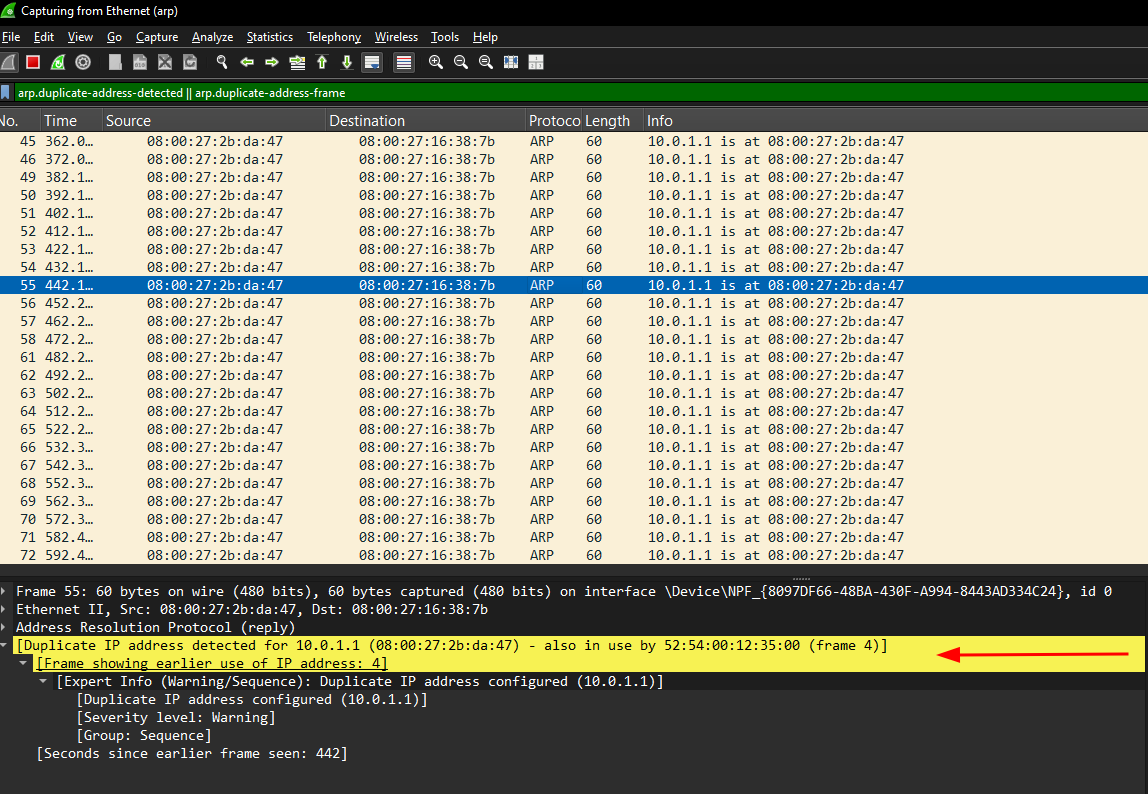Expand the Frame 55 details row

click(6, 592)
